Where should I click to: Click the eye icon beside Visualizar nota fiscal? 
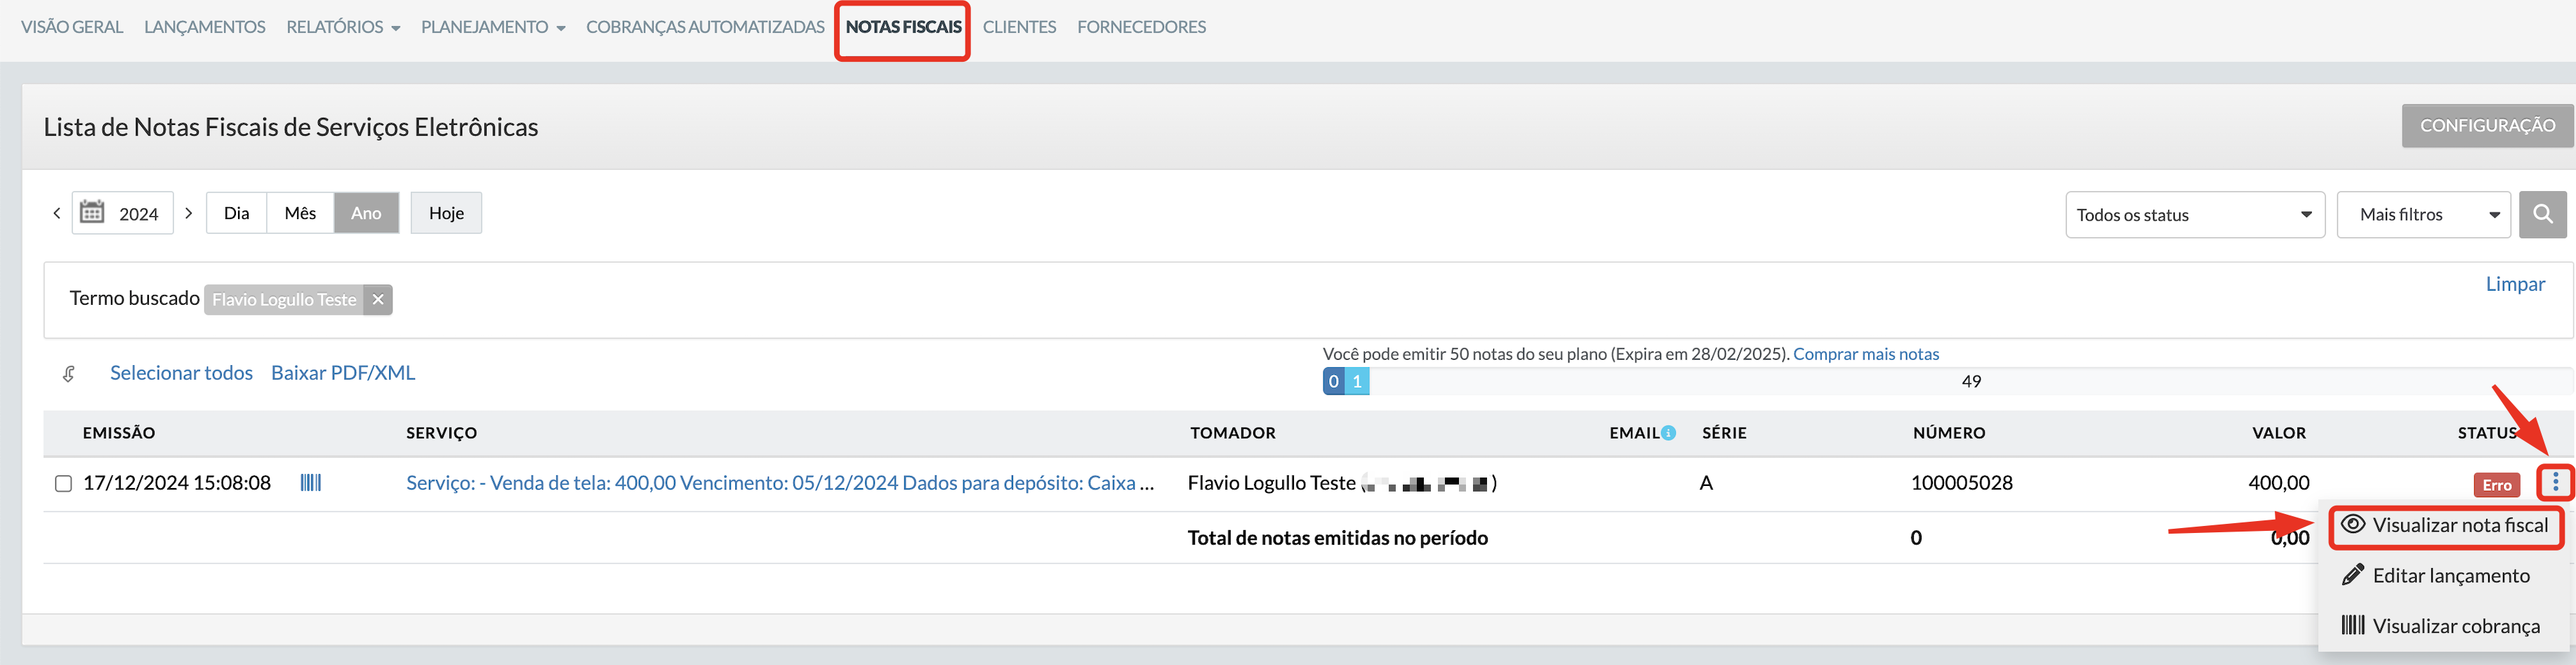point(2353,524)
